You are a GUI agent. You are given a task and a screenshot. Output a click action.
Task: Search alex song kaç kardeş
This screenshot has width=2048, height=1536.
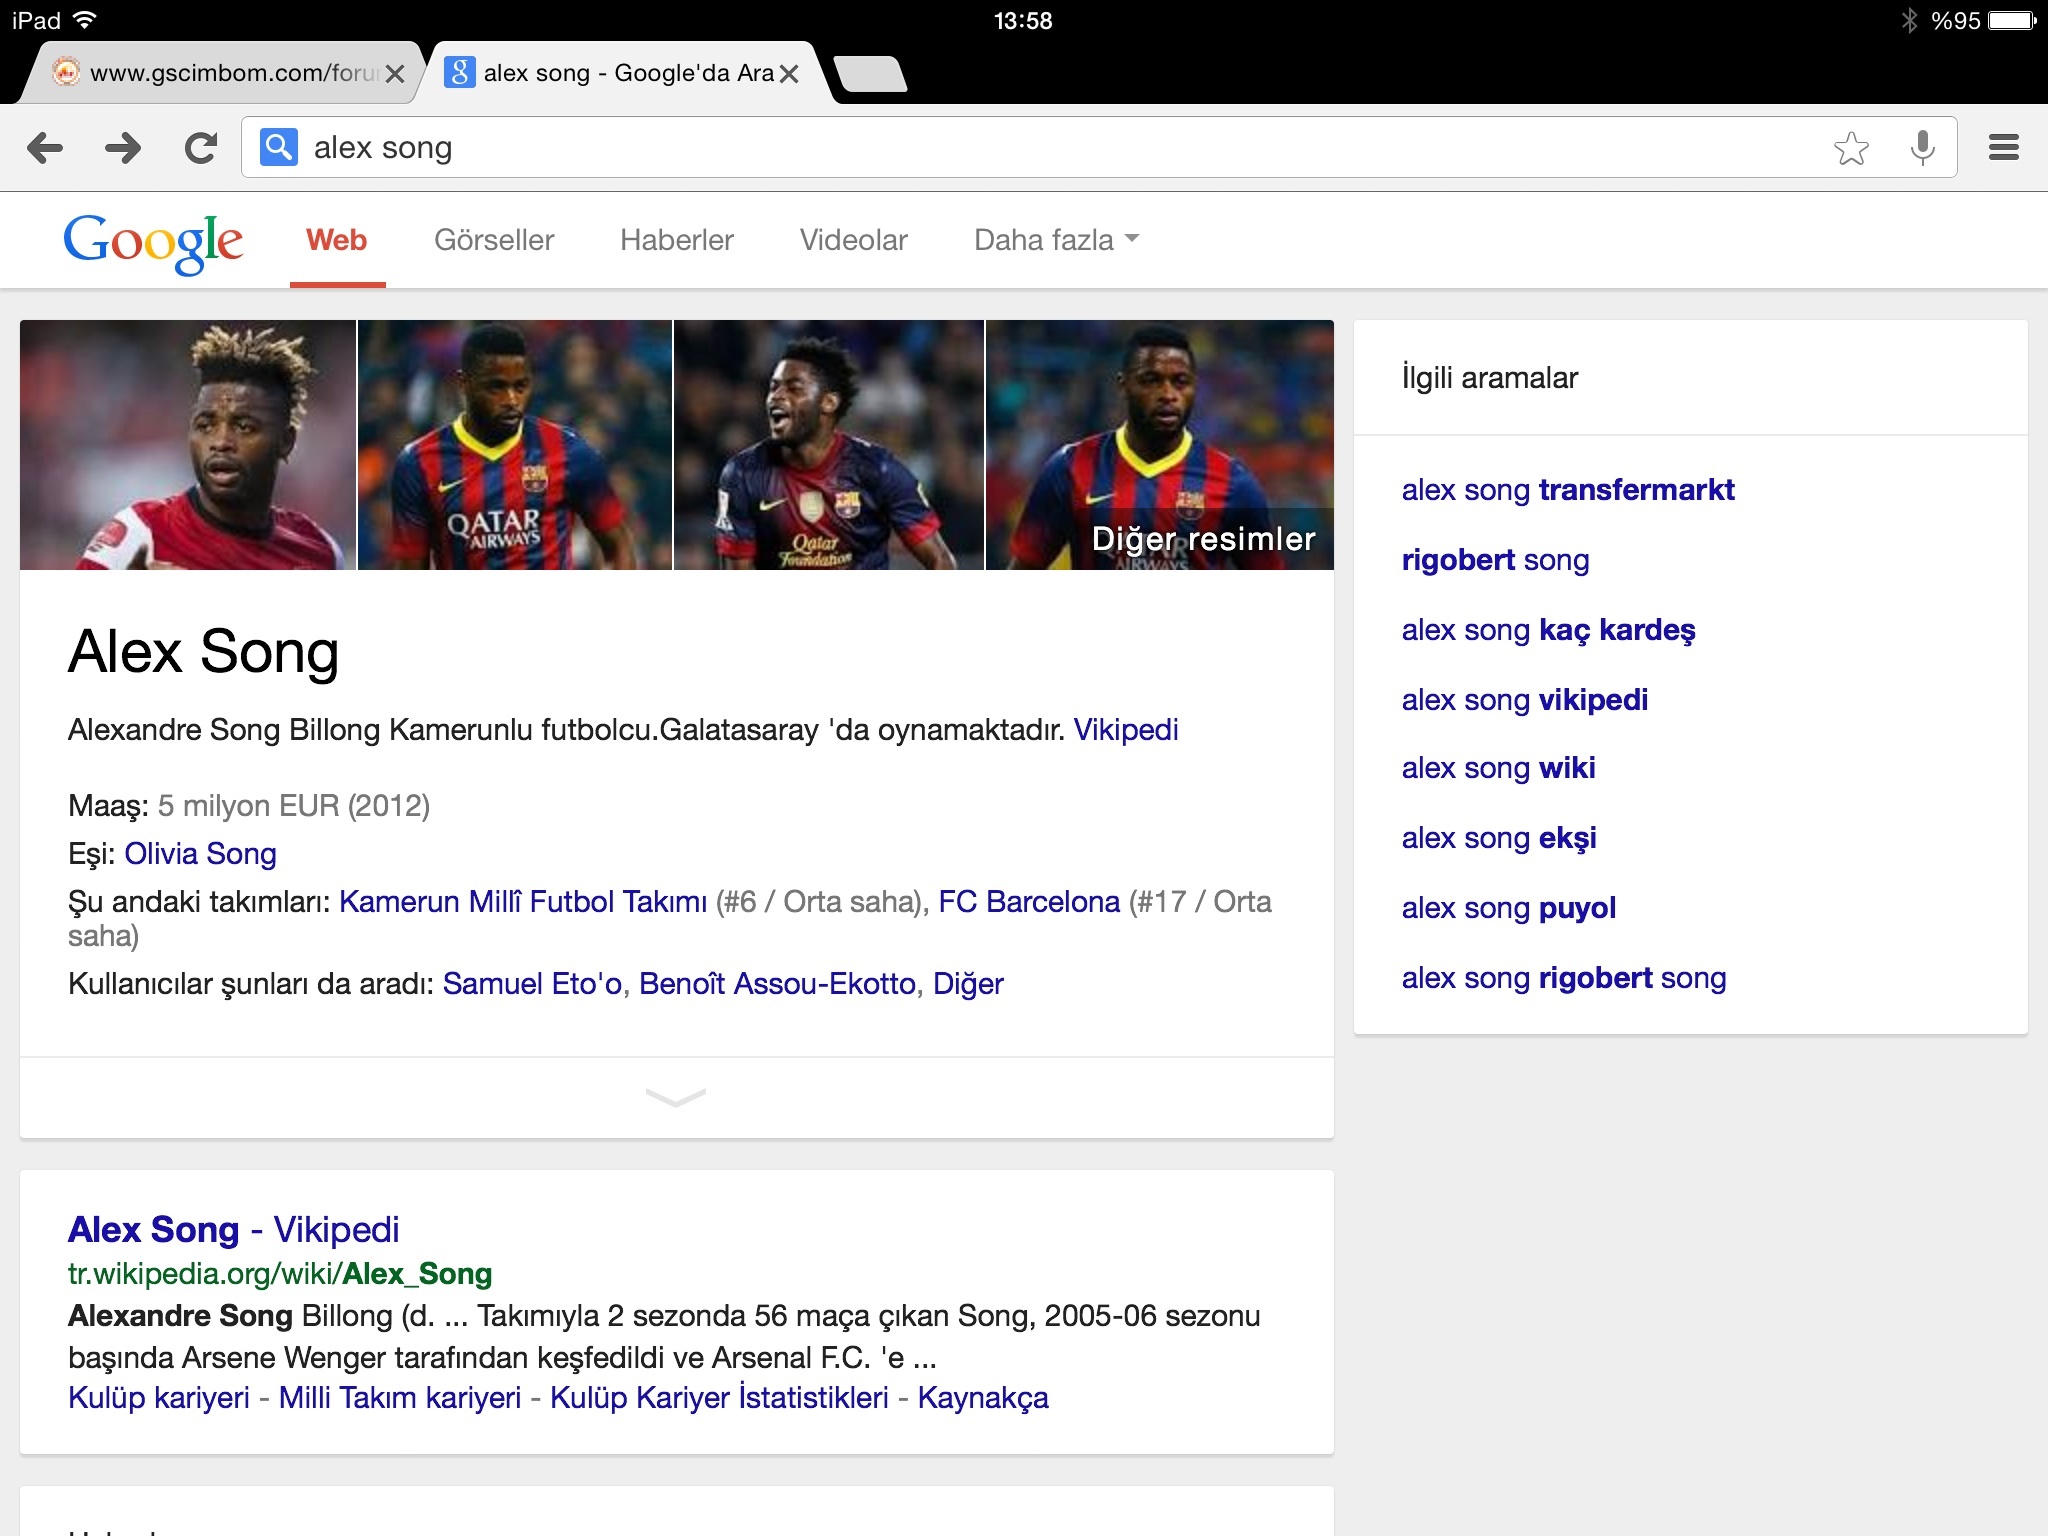(x=1548, y=630)
